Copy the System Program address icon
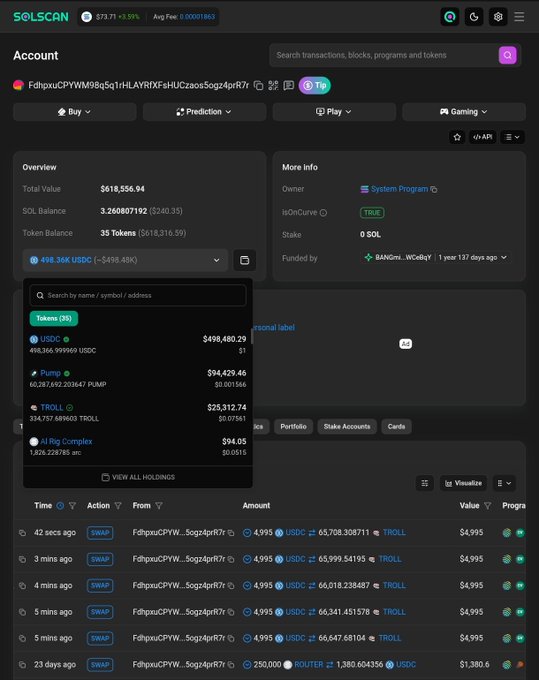 click(x=434, y=190)
